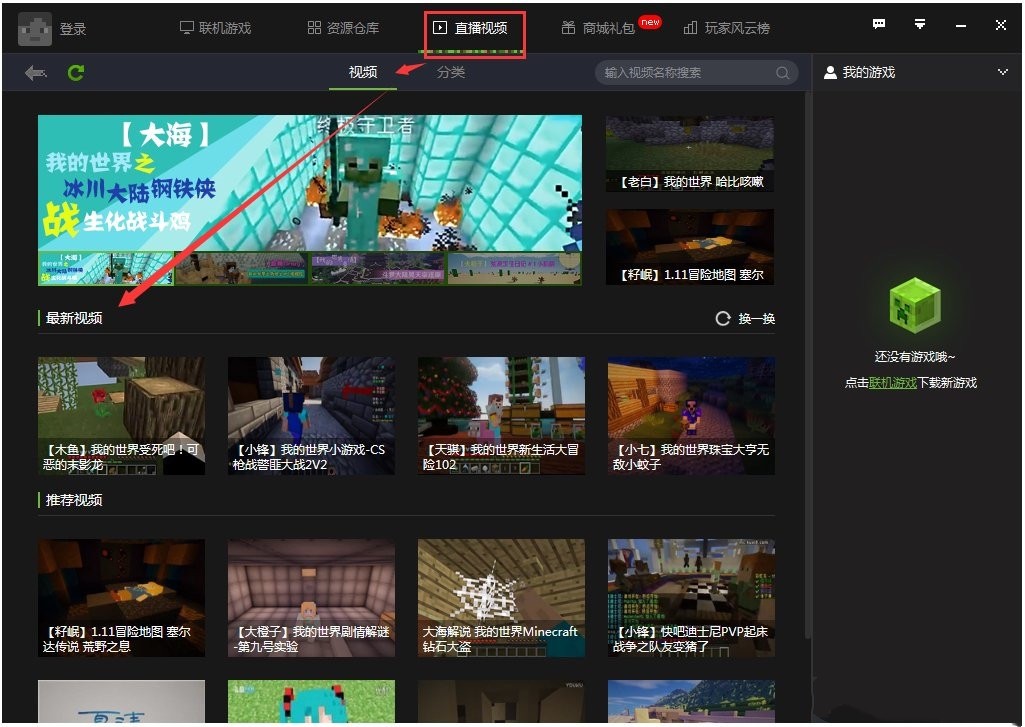Switch to the 分类 tab

pos(451,72)
